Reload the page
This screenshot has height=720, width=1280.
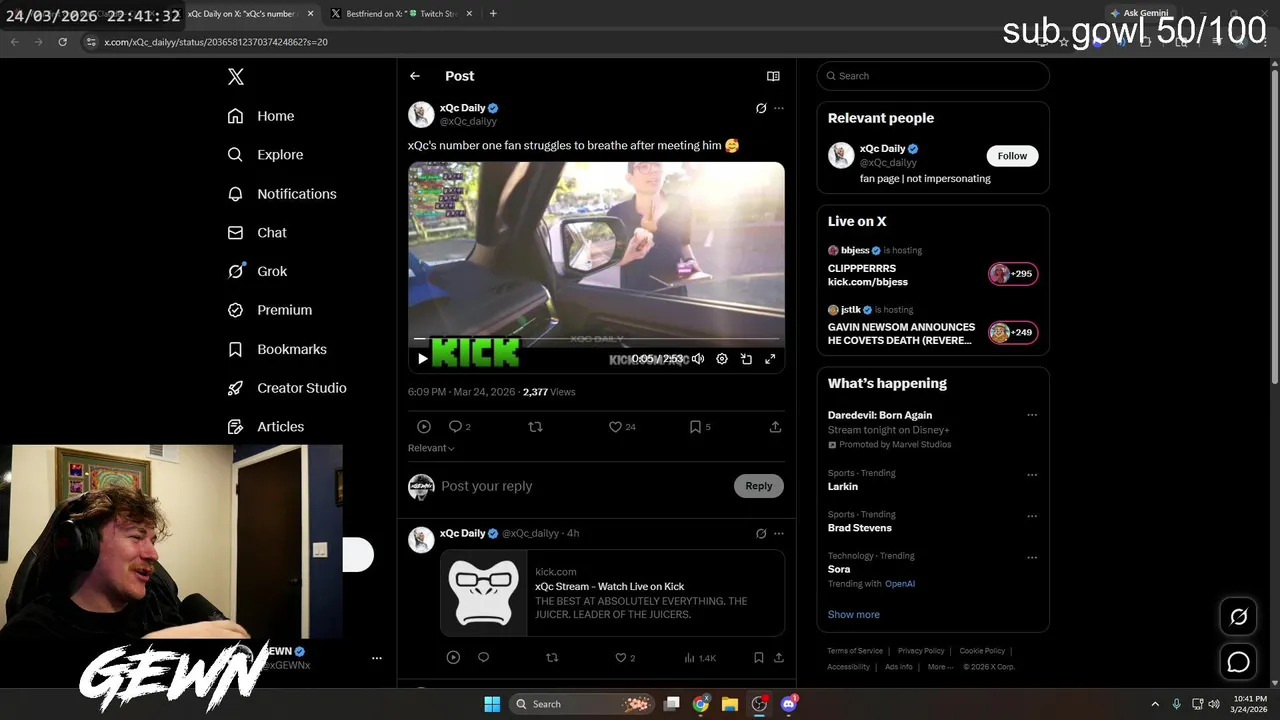click(x=62, y=42)
